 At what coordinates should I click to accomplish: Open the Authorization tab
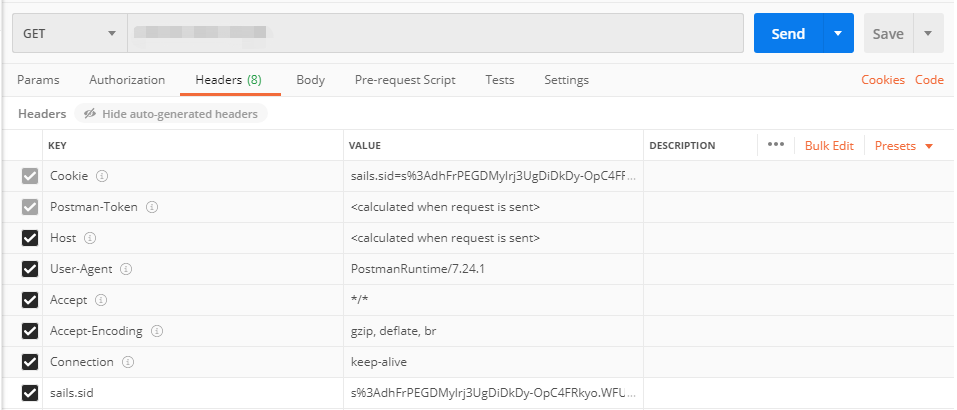tap(127, 80)
